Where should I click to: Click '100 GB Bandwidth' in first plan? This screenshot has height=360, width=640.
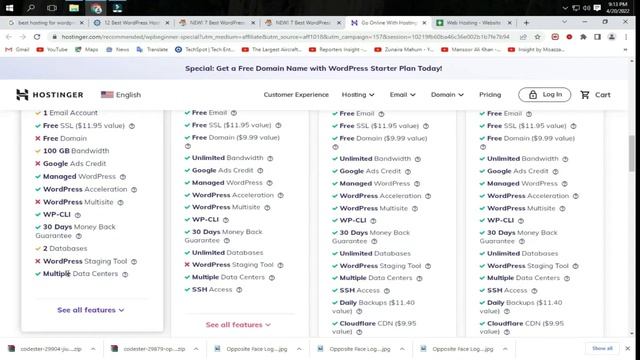(x=76, y=151)
